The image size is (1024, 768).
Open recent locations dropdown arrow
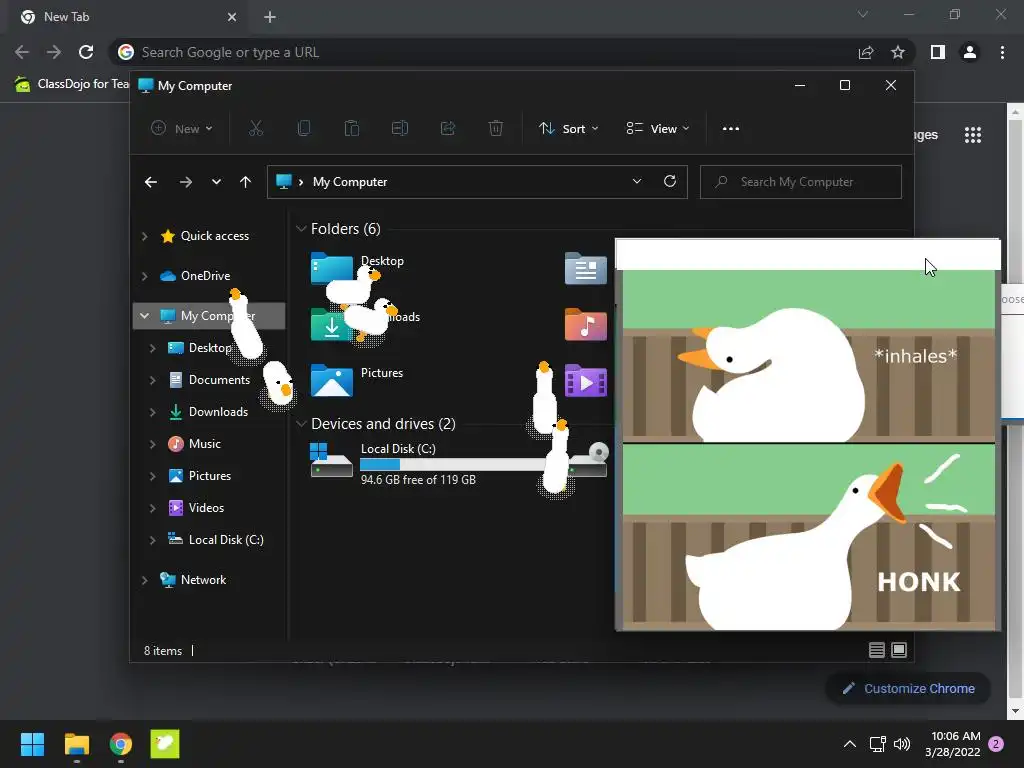tap(216, 182)
